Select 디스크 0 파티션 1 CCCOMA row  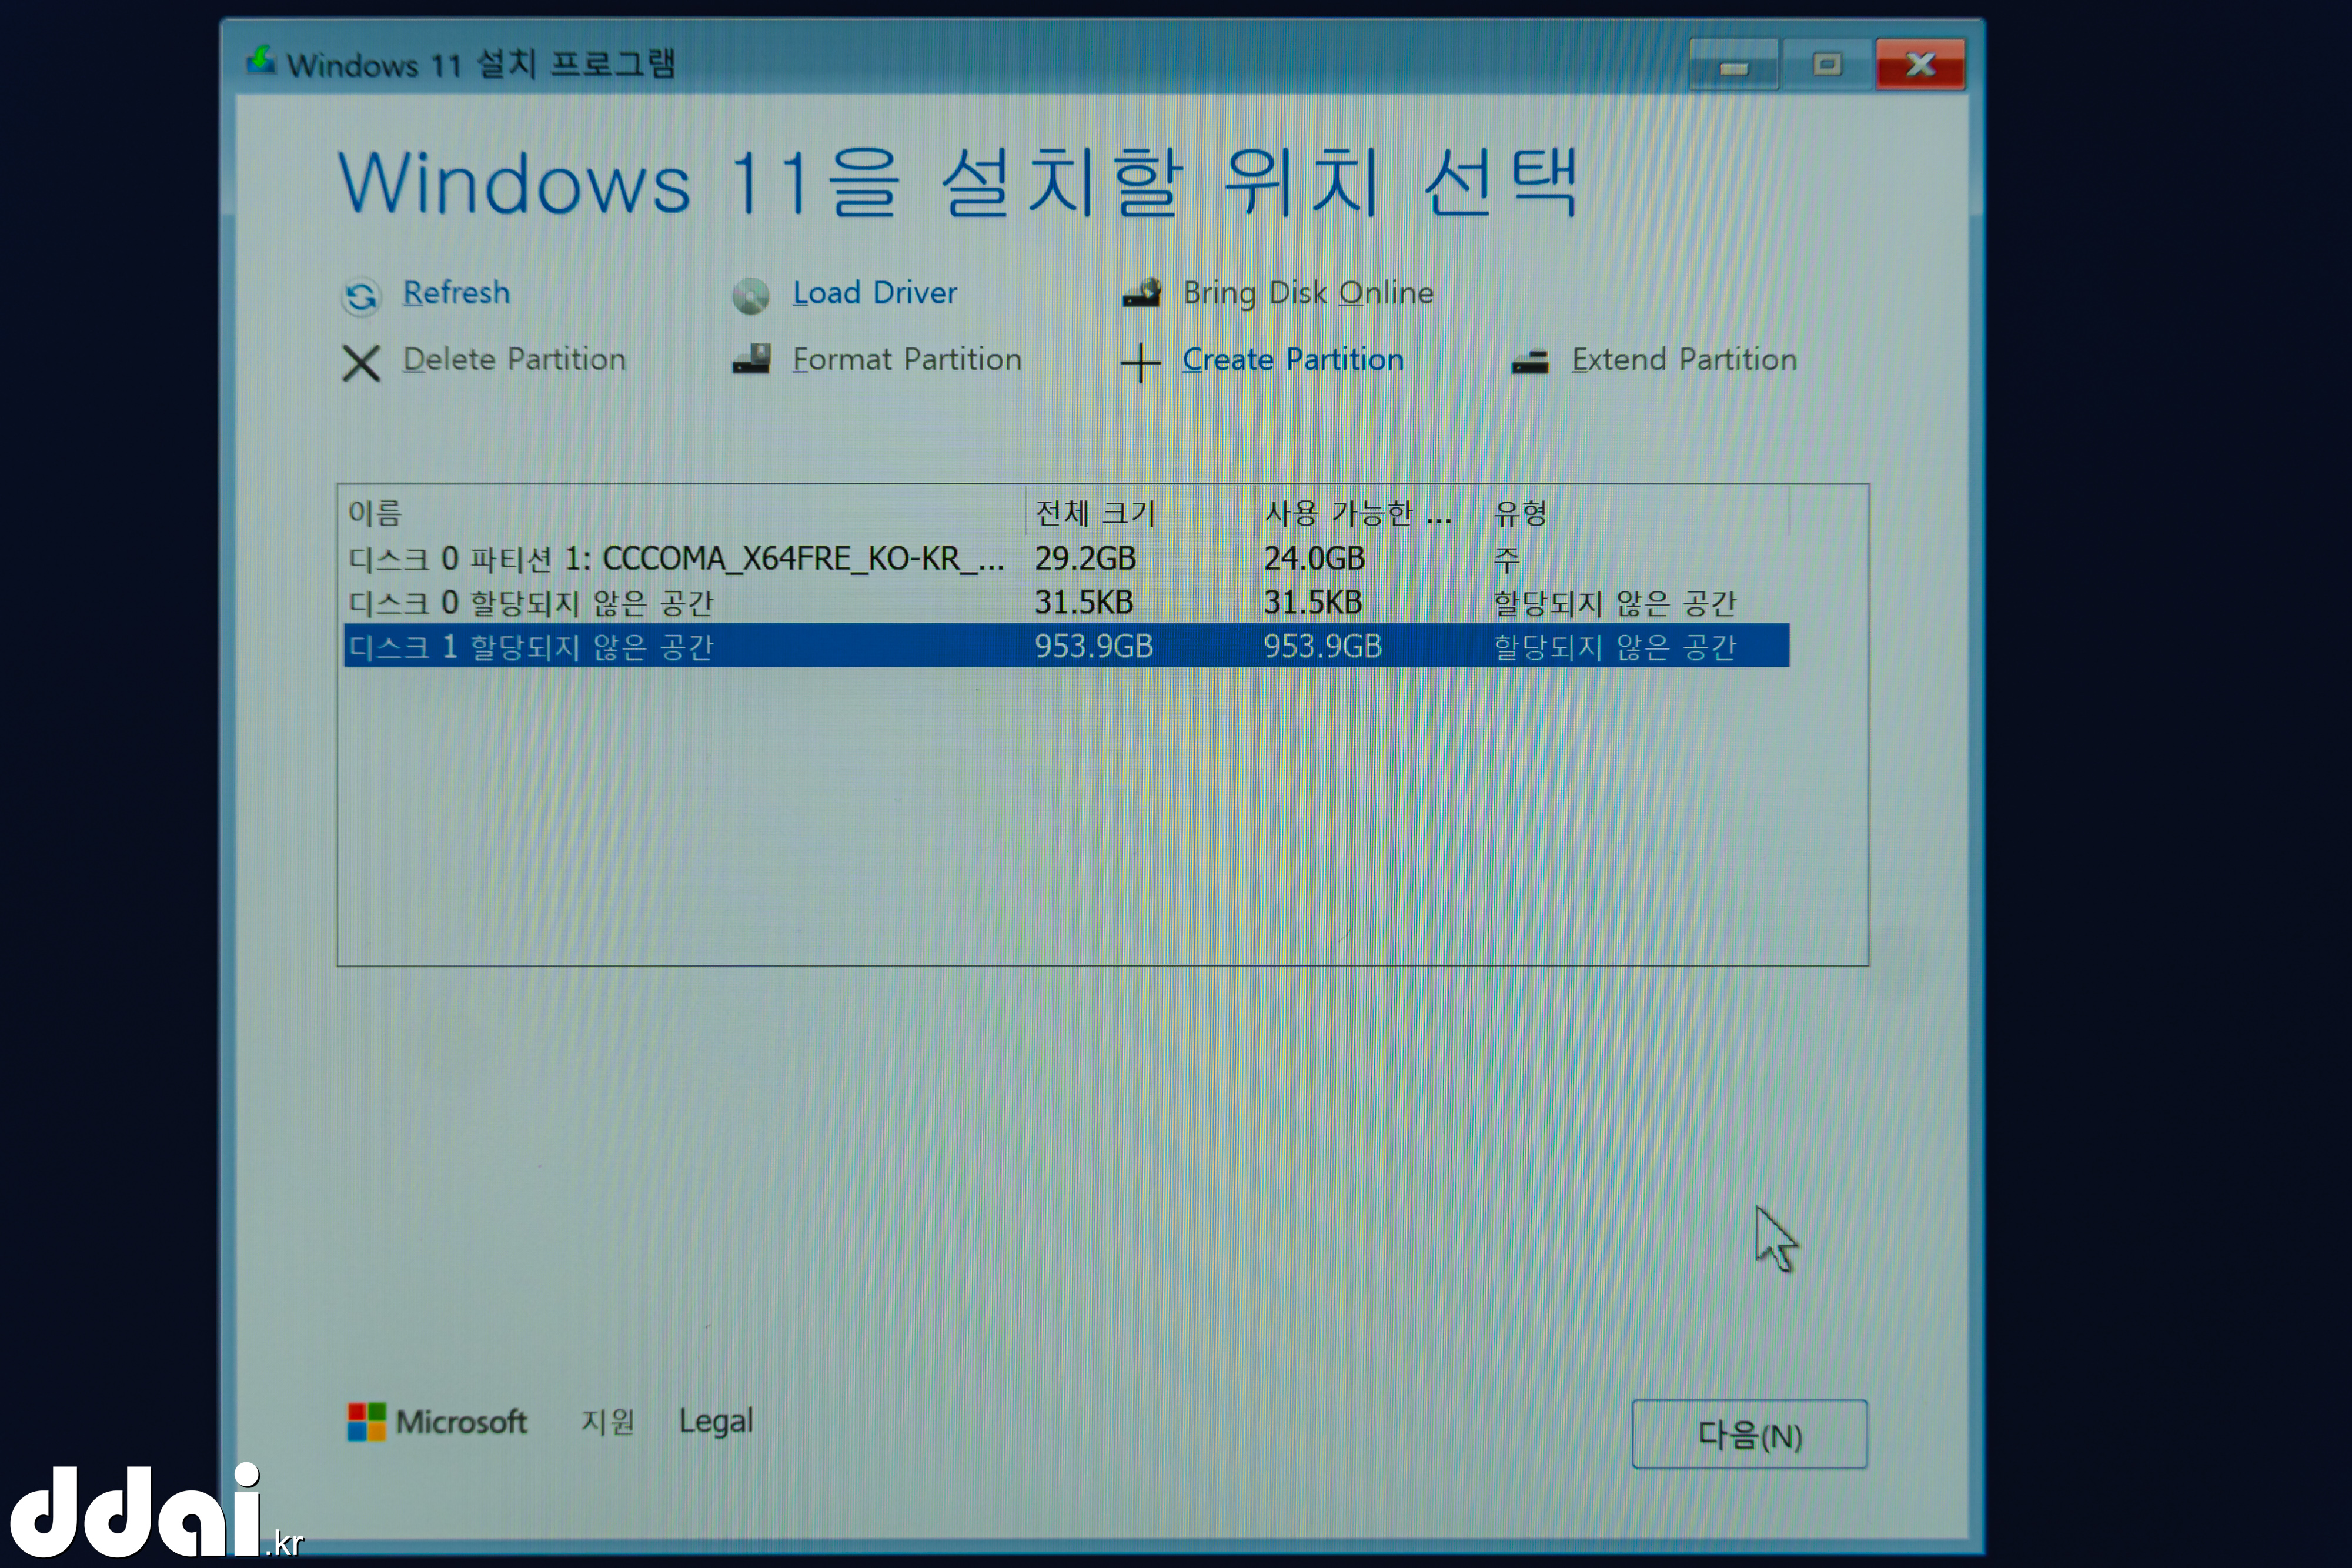tap(676, 558)
